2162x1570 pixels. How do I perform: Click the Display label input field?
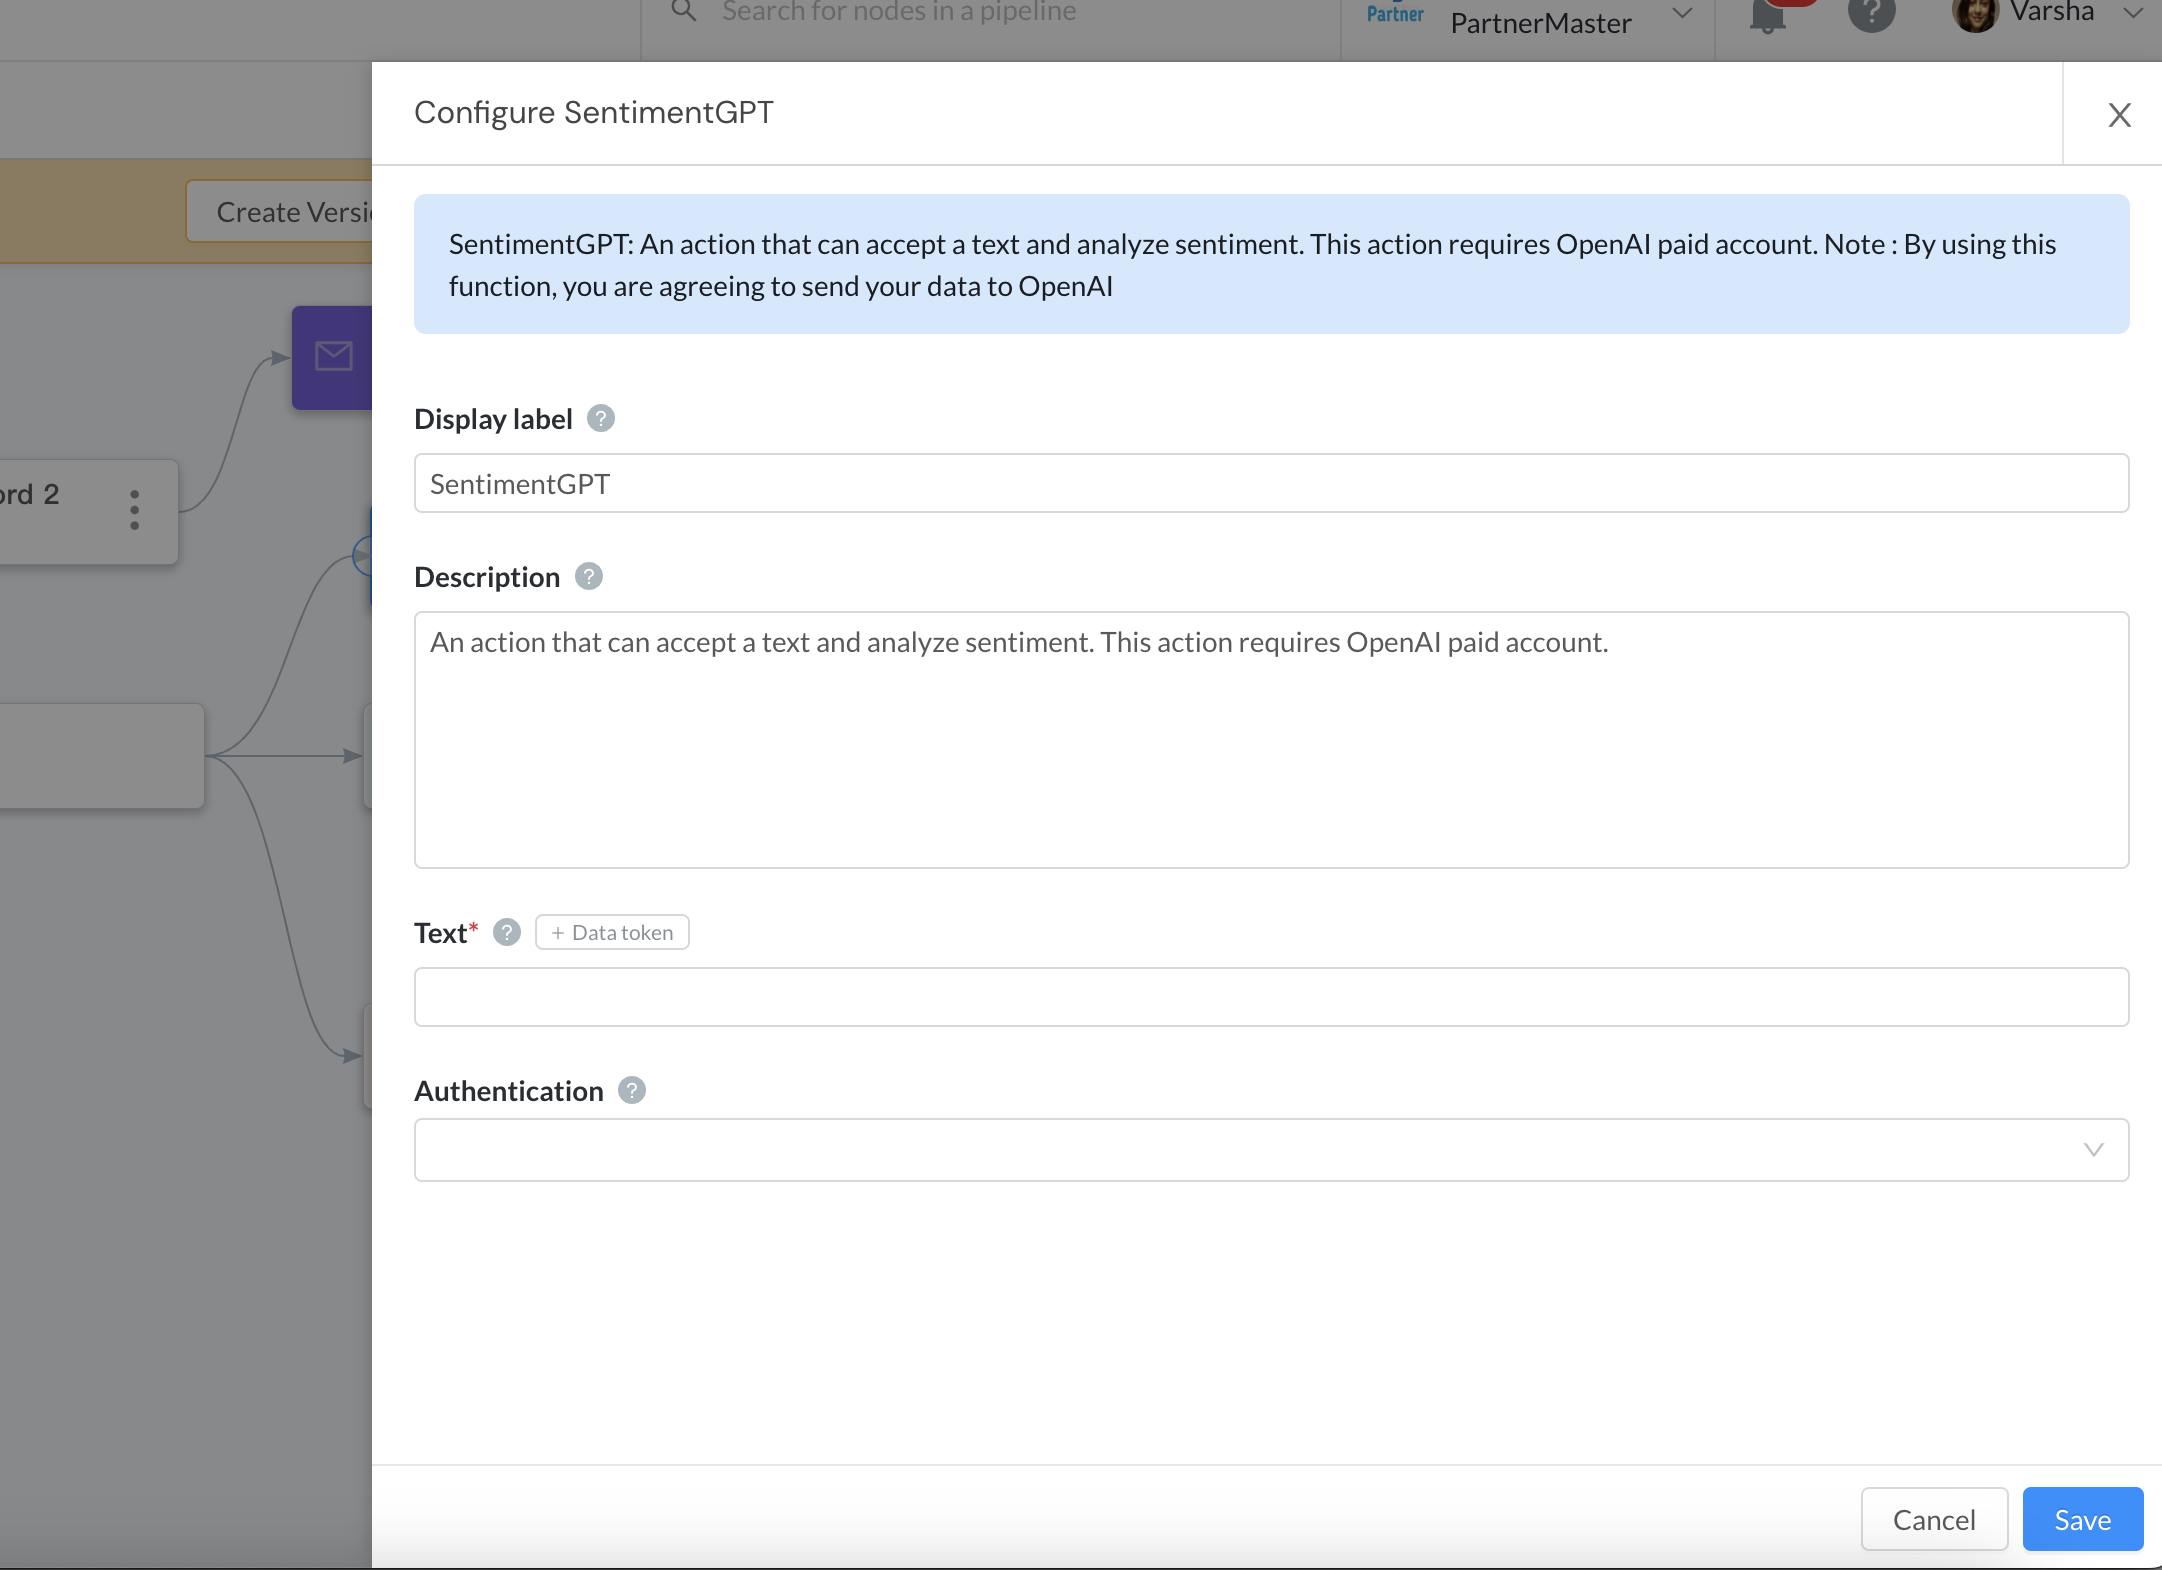[x=1271, y=483]
